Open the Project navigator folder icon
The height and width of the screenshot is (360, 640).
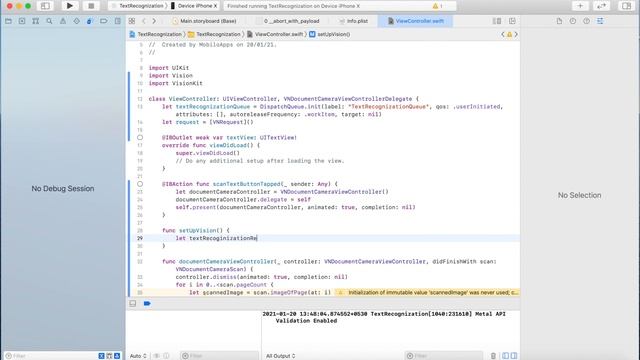[8, 21]
